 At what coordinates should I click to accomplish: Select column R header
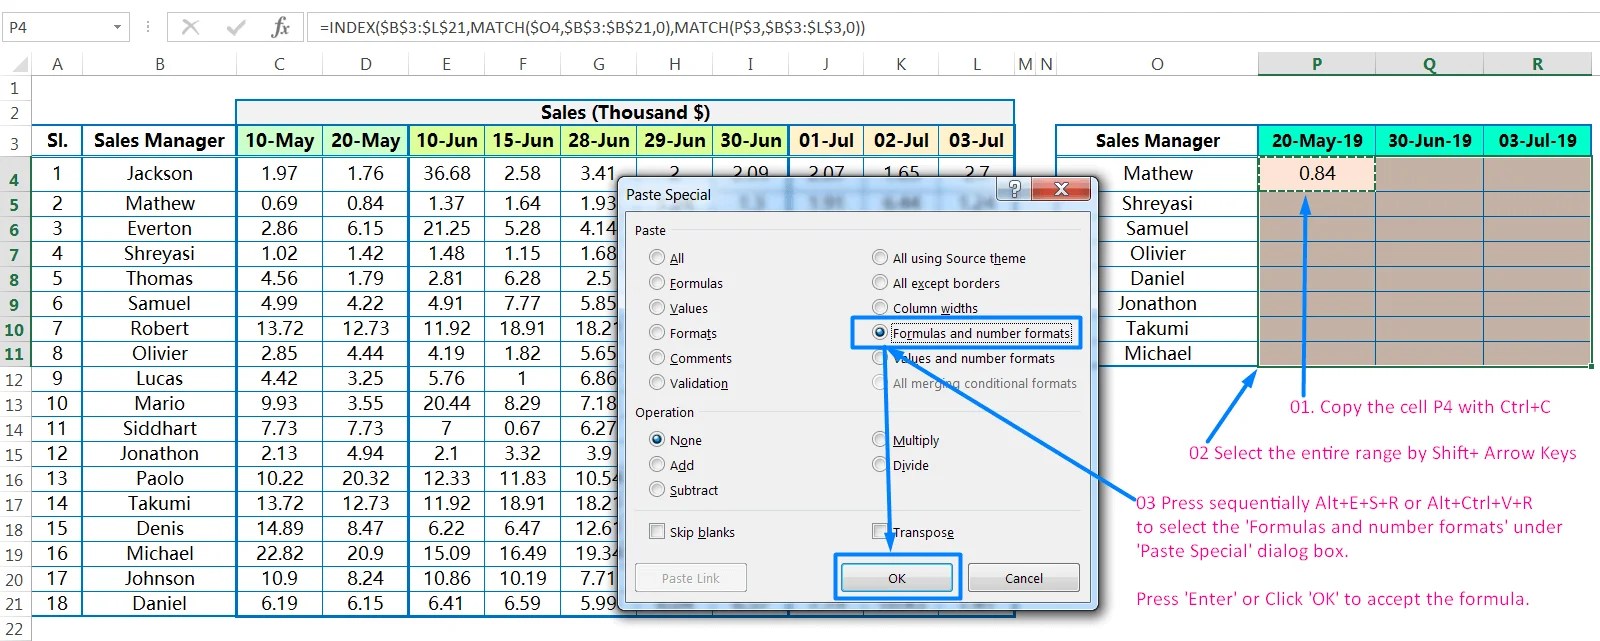[x=1537, y=64]
